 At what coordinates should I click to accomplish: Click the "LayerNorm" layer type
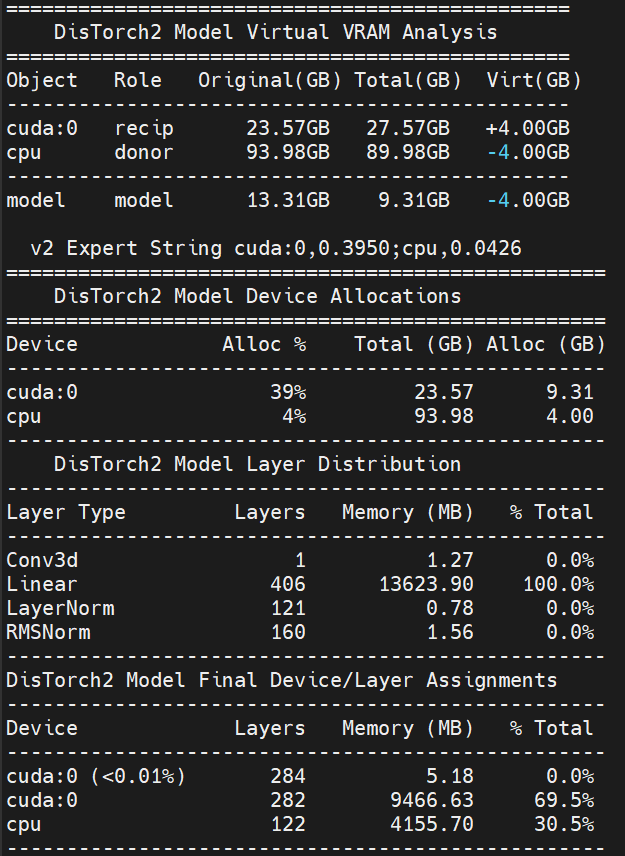point(60,609)
